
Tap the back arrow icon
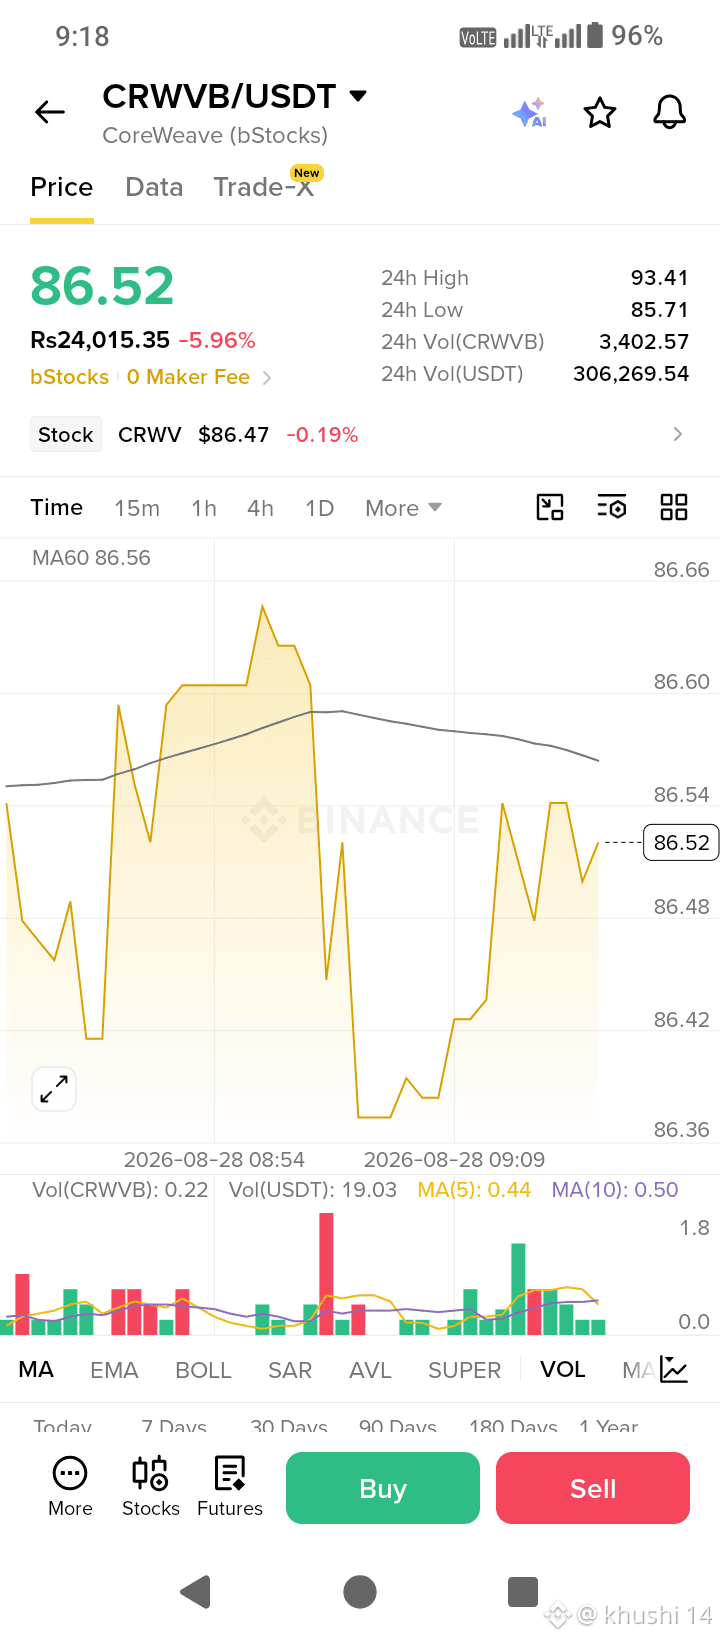pyautogui.click(x=50, y=112)
